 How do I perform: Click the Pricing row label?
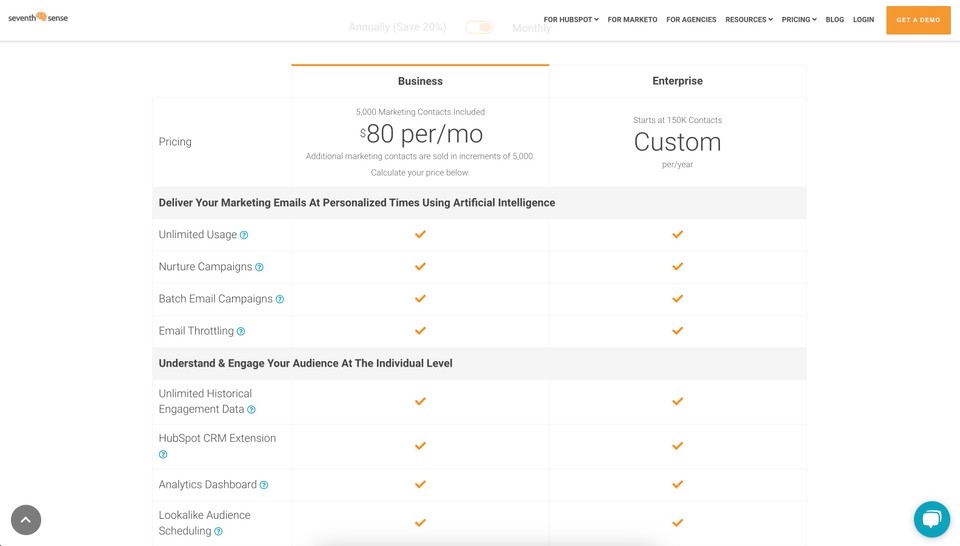pos(175,141)
